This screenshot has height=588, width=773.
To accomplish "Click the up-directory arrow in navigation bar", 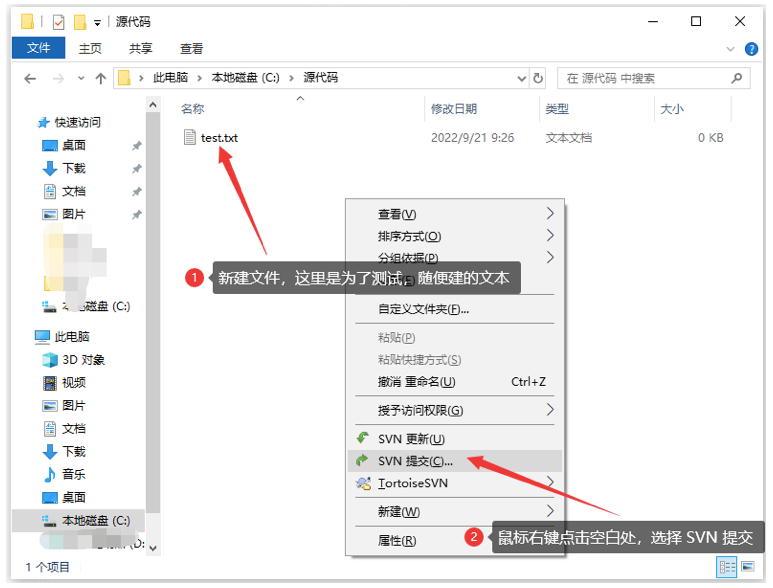I will [100, 78].
